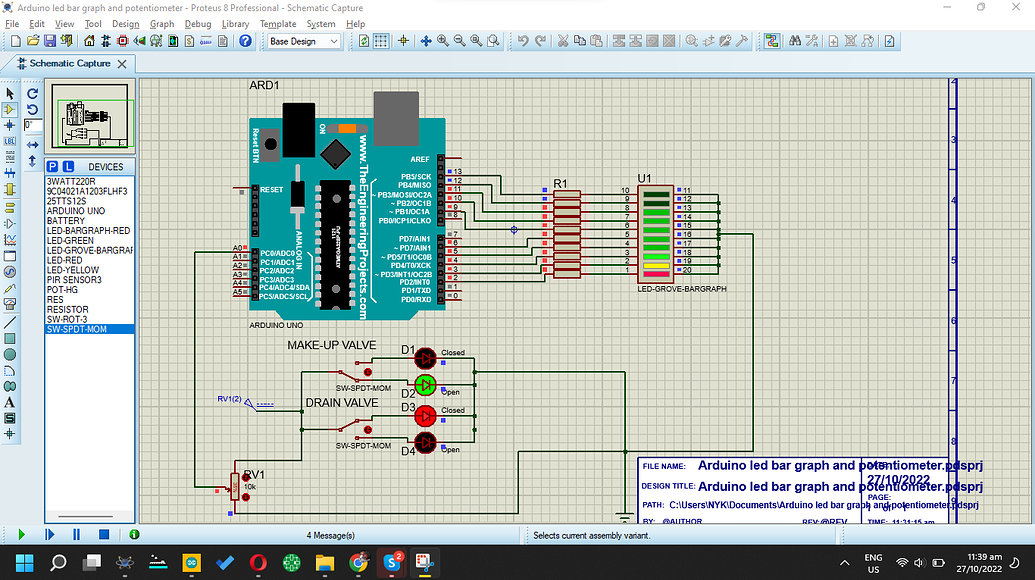Rotate anticlockwise using the second rotation arrow

(x=32, y=110)
